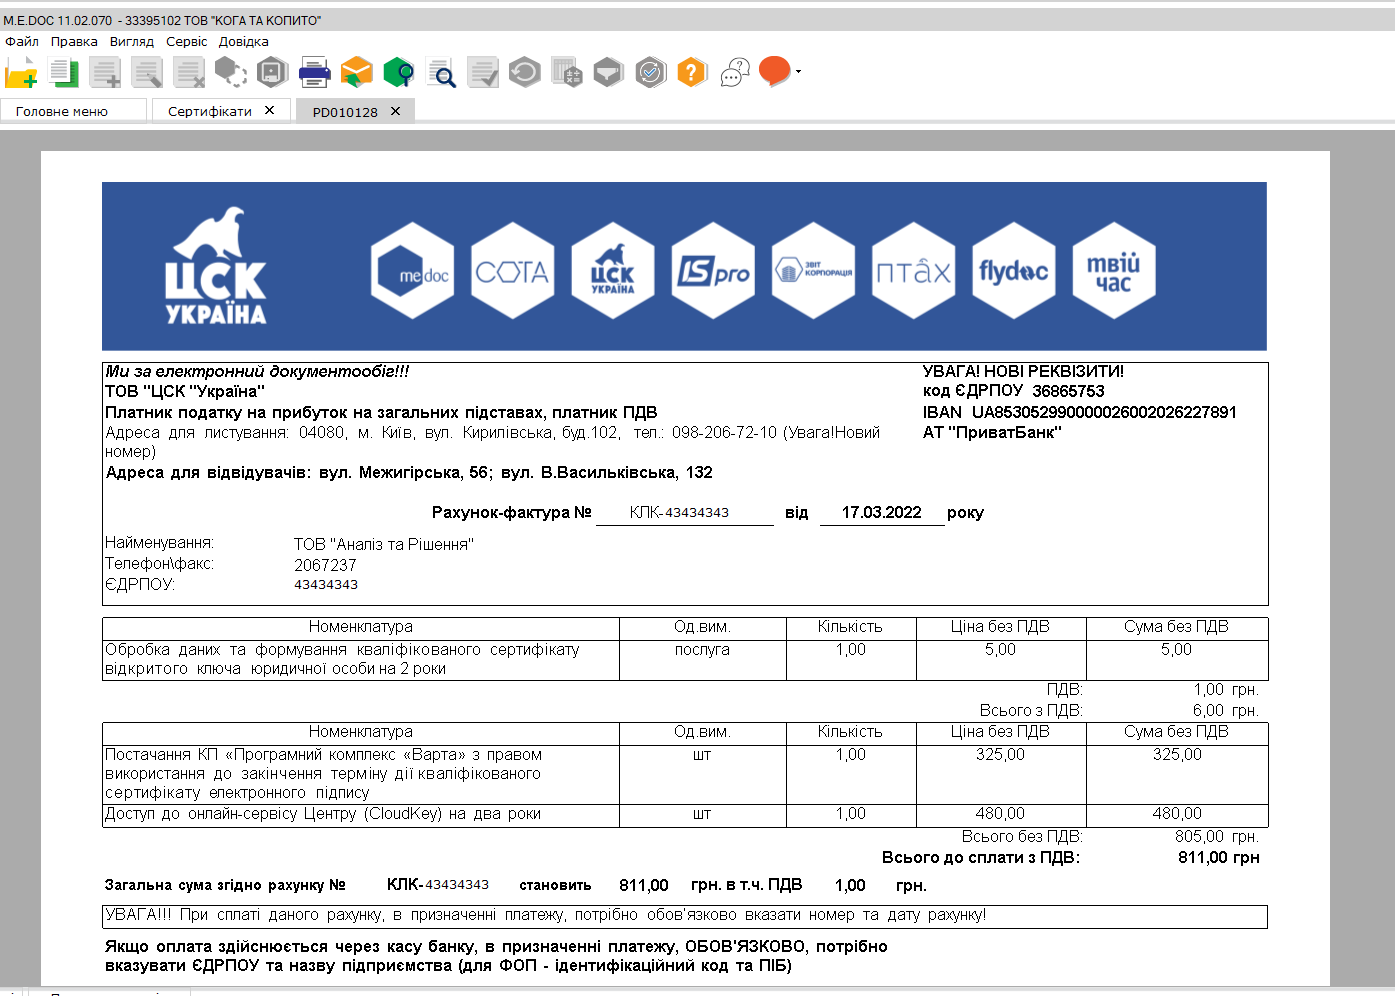Click the ПТАХ hexagon logo
The image size is (1395, 996).
click(914, 271)
